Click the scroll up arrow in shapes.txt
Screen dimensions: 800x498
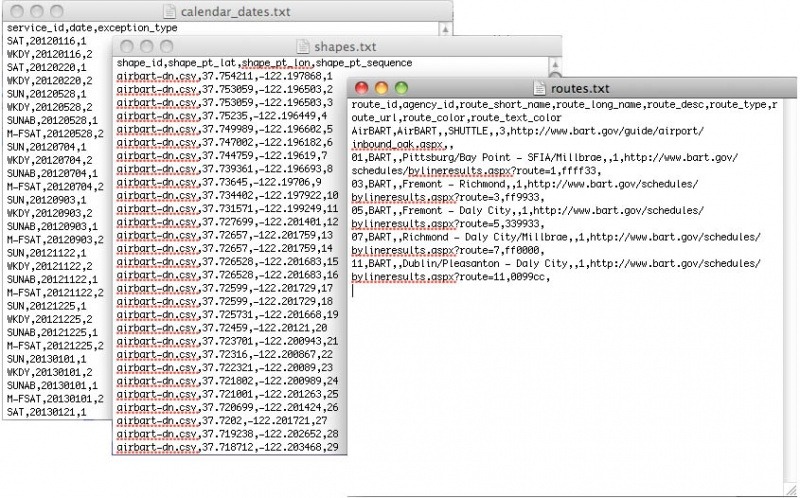555,65
